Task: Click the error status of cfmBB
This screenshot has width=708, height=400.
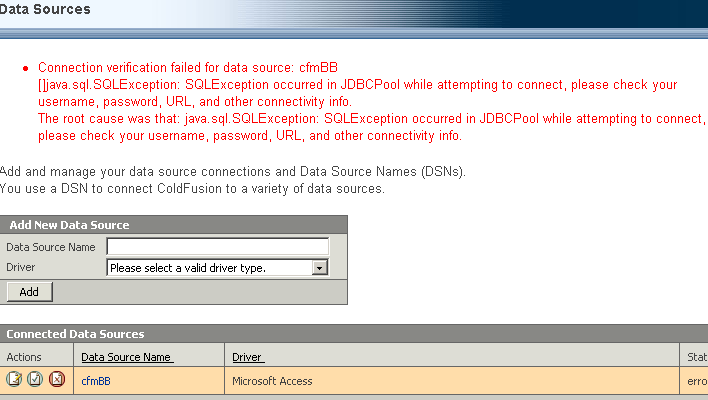Action: tap(697, 381)
